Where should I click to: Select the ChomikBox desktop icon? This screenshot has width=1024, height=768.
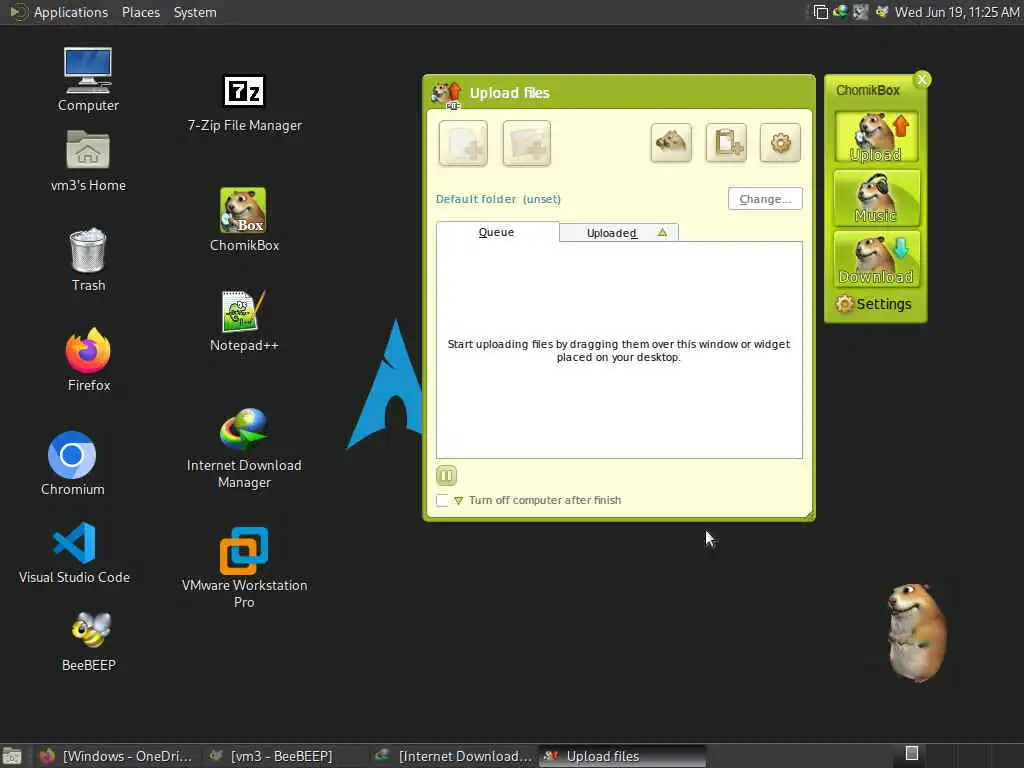244,220
